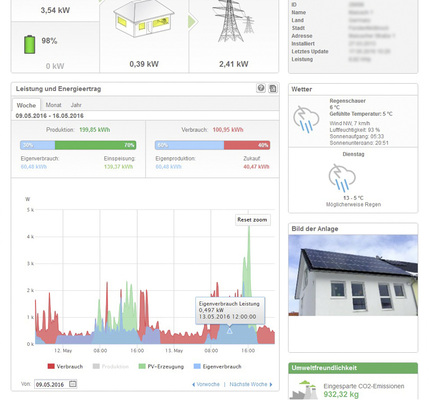Viewport: 429px width, 400px height.
Task: Click the green arrow toward the grid
Action: [x=193, y=22]
